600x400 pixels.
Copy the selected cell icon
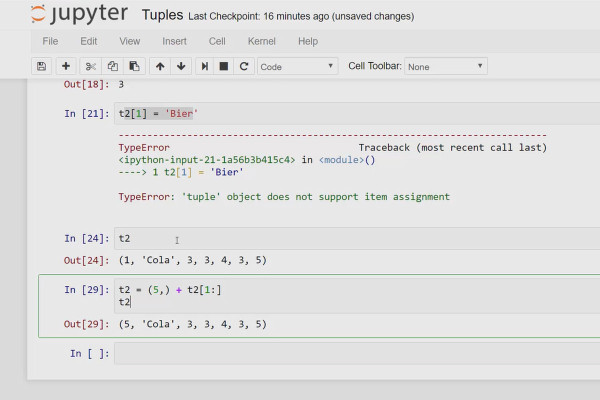pos(112,66)
